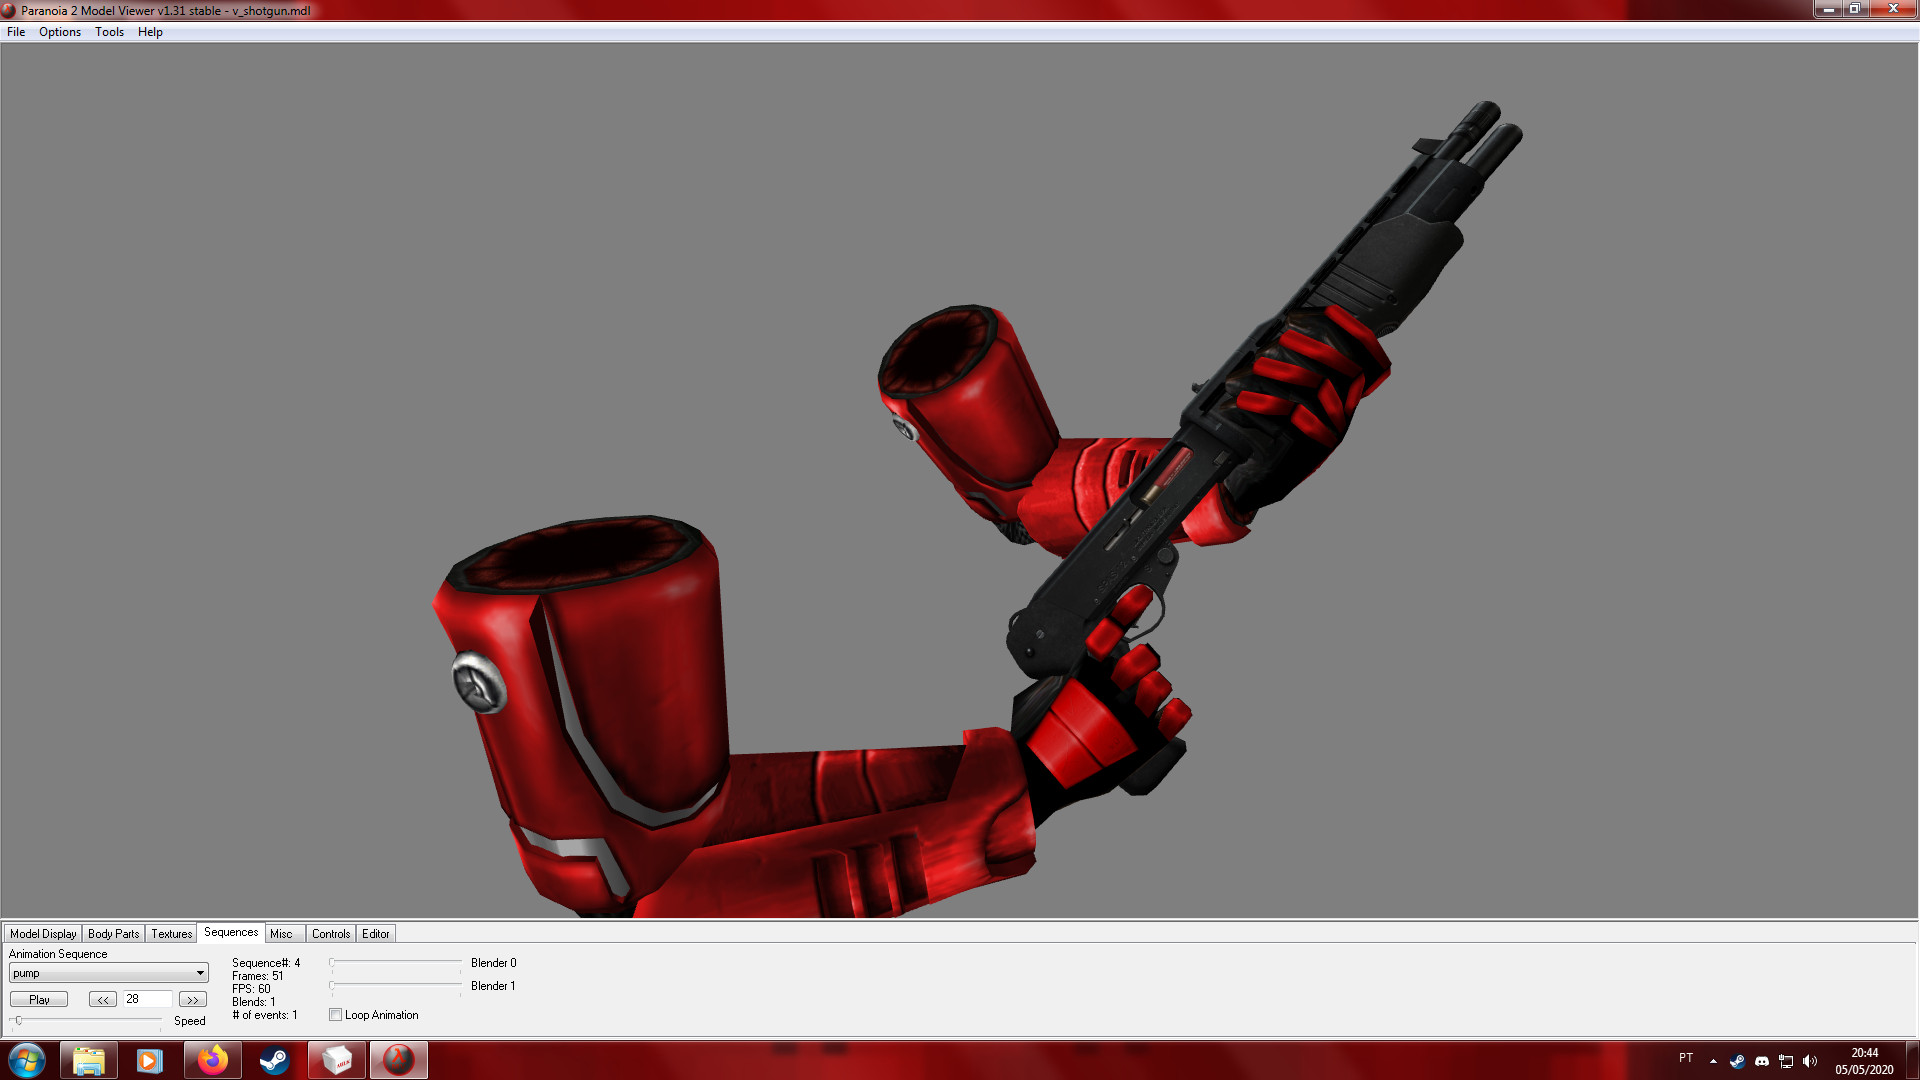The height and width of the screenshot is (1080, 1920).
Task: Switch to the Textures tab
Action: 170,933
